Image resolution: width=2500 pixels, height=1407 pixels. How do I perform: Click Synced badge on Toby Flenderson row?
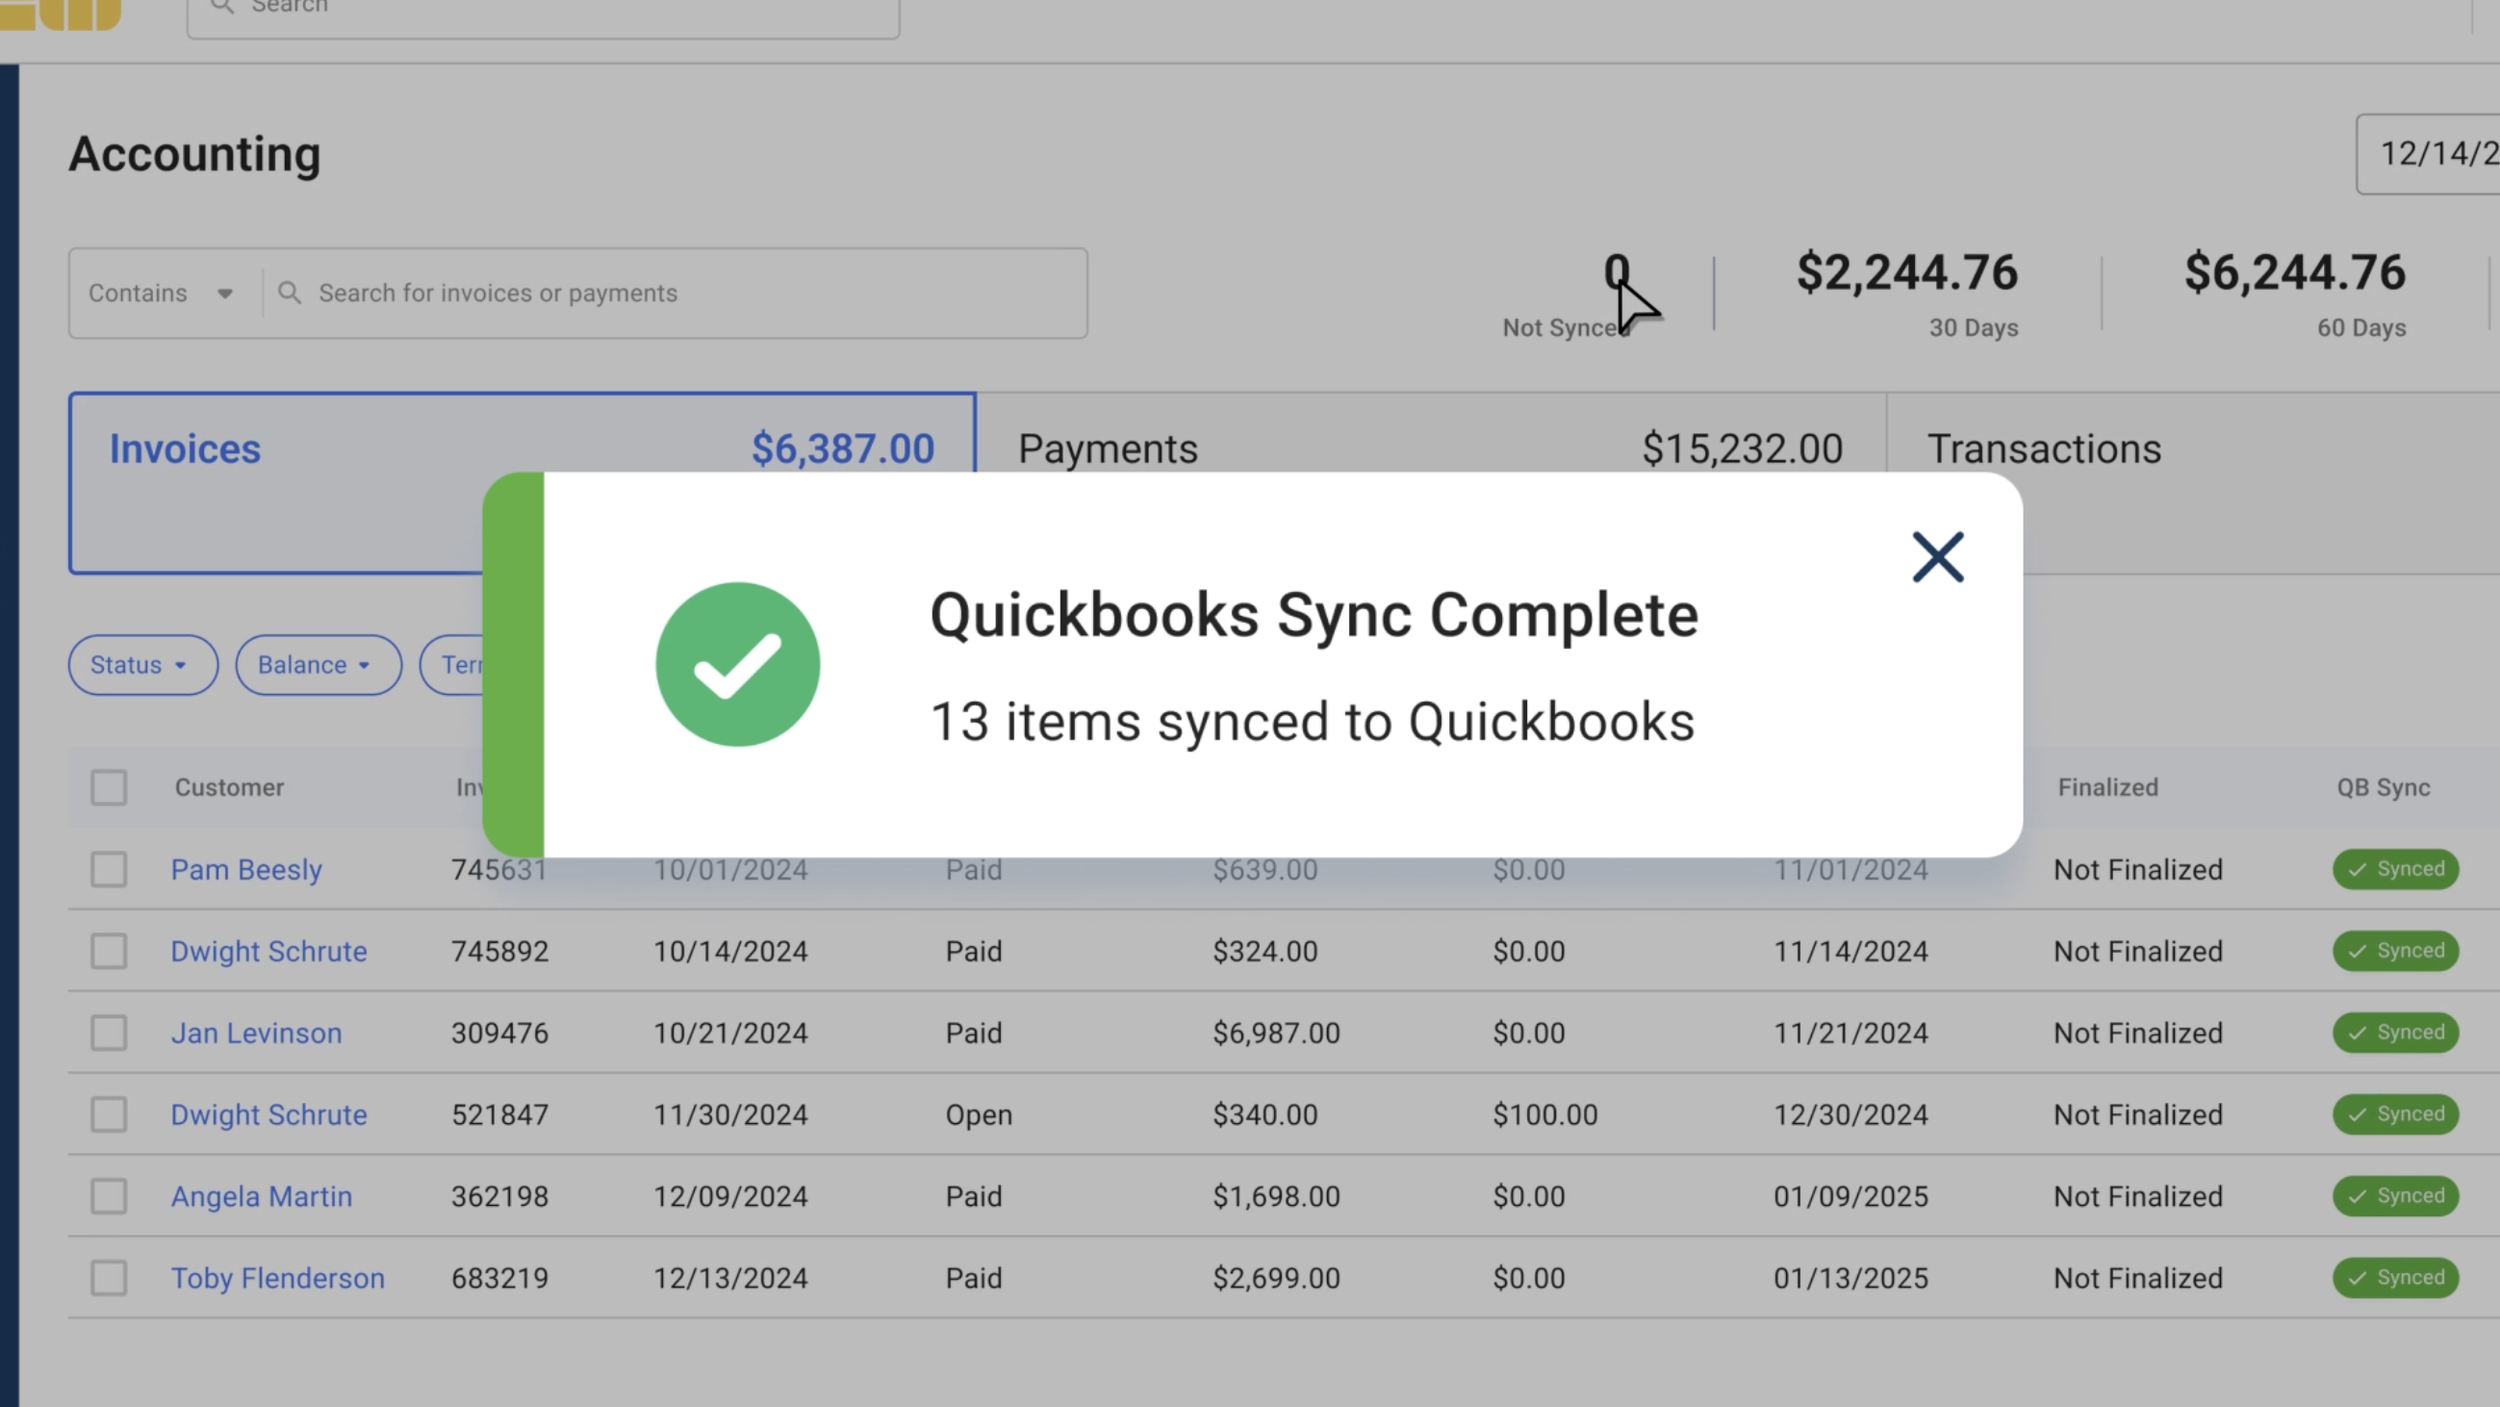(x=2395, y=1277)
